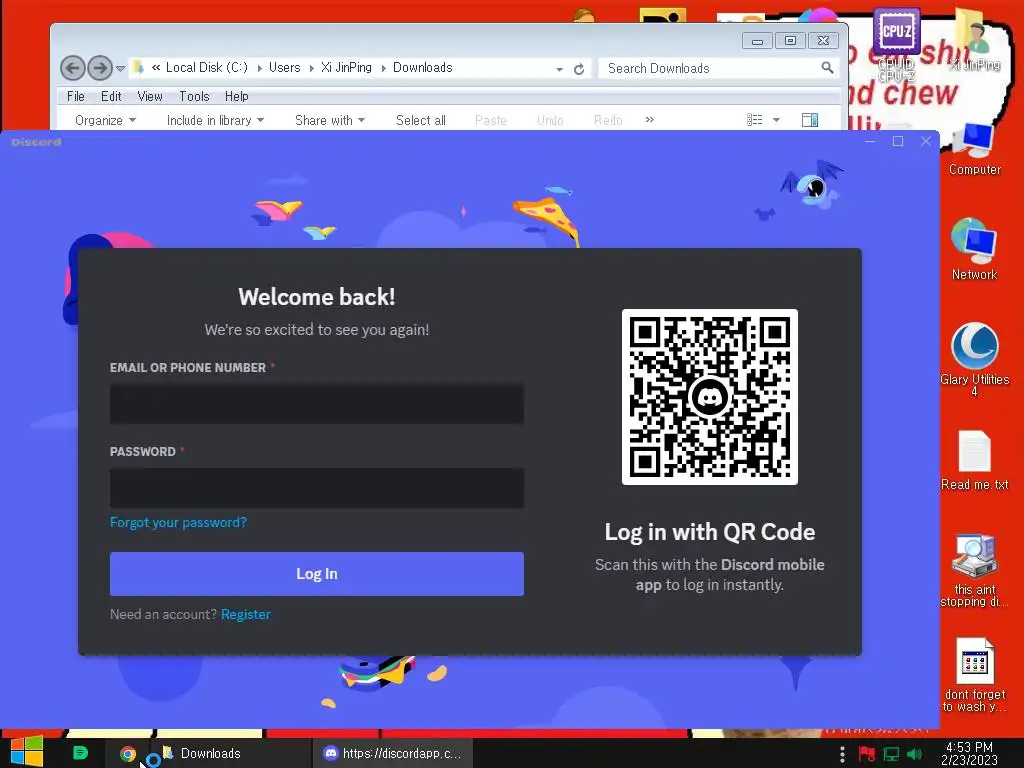Switch to the Discord taskbar button
The image size is (1024, 768).
click(393, 753)
